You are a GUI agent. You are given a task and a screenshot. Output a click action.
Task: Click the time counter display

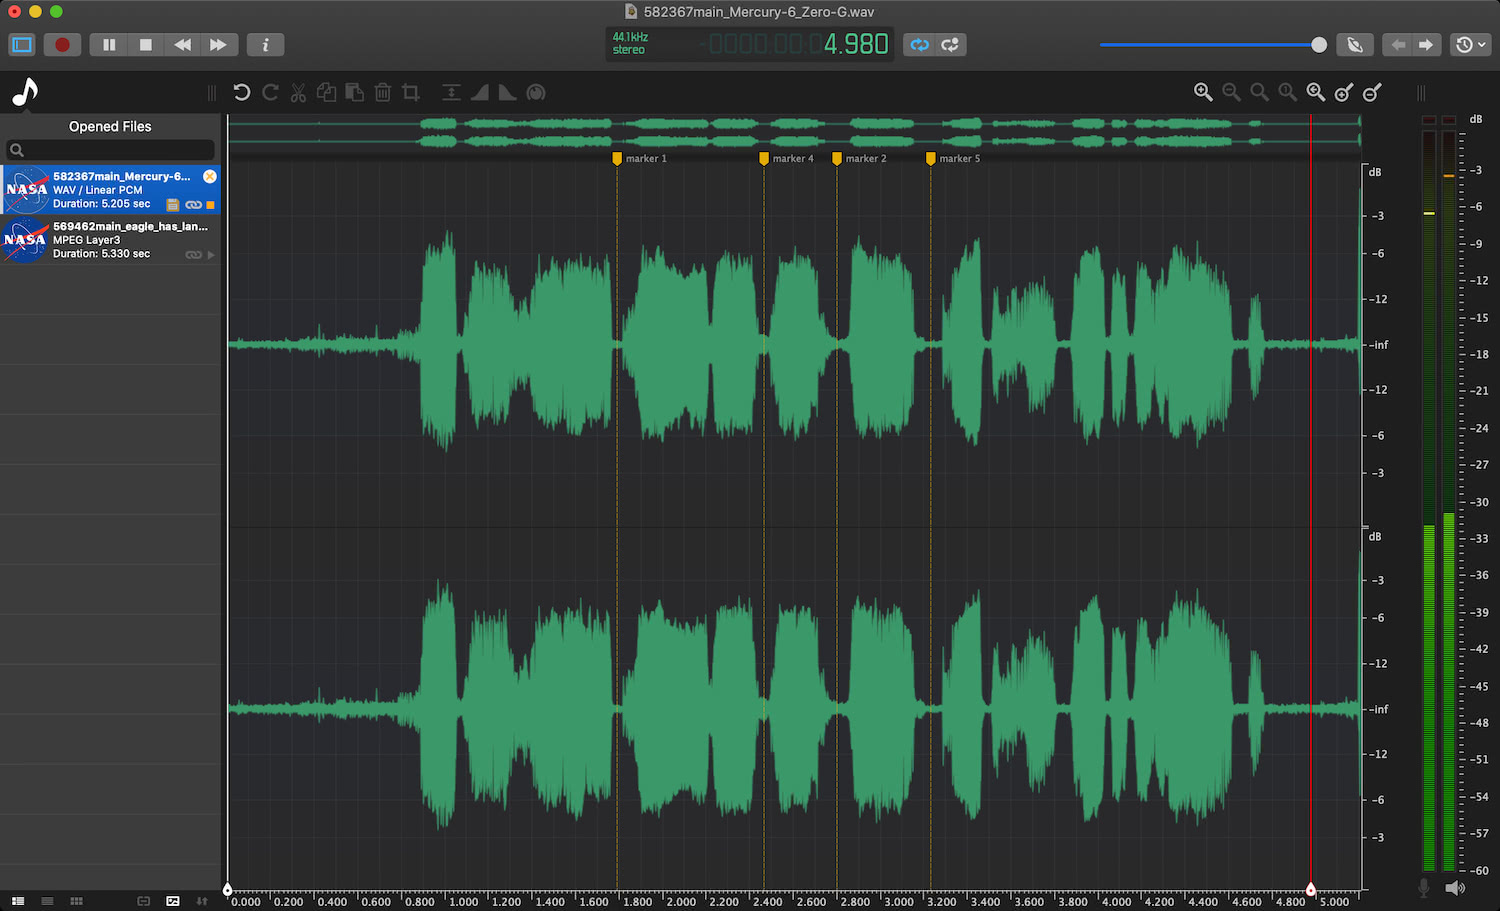pyautogui.click(x=798, y=44)
